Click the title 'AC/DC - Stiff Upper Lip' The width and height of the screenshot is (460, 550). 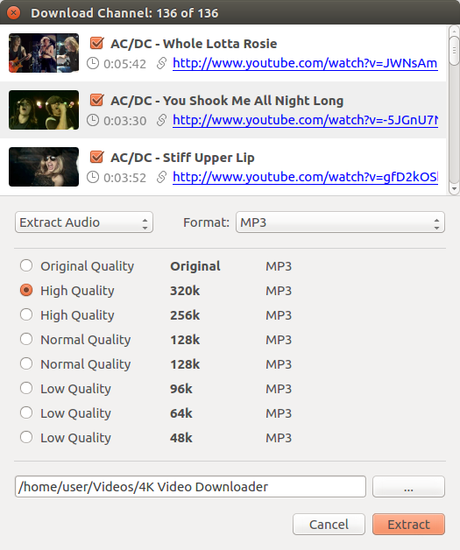click(182, 157)
